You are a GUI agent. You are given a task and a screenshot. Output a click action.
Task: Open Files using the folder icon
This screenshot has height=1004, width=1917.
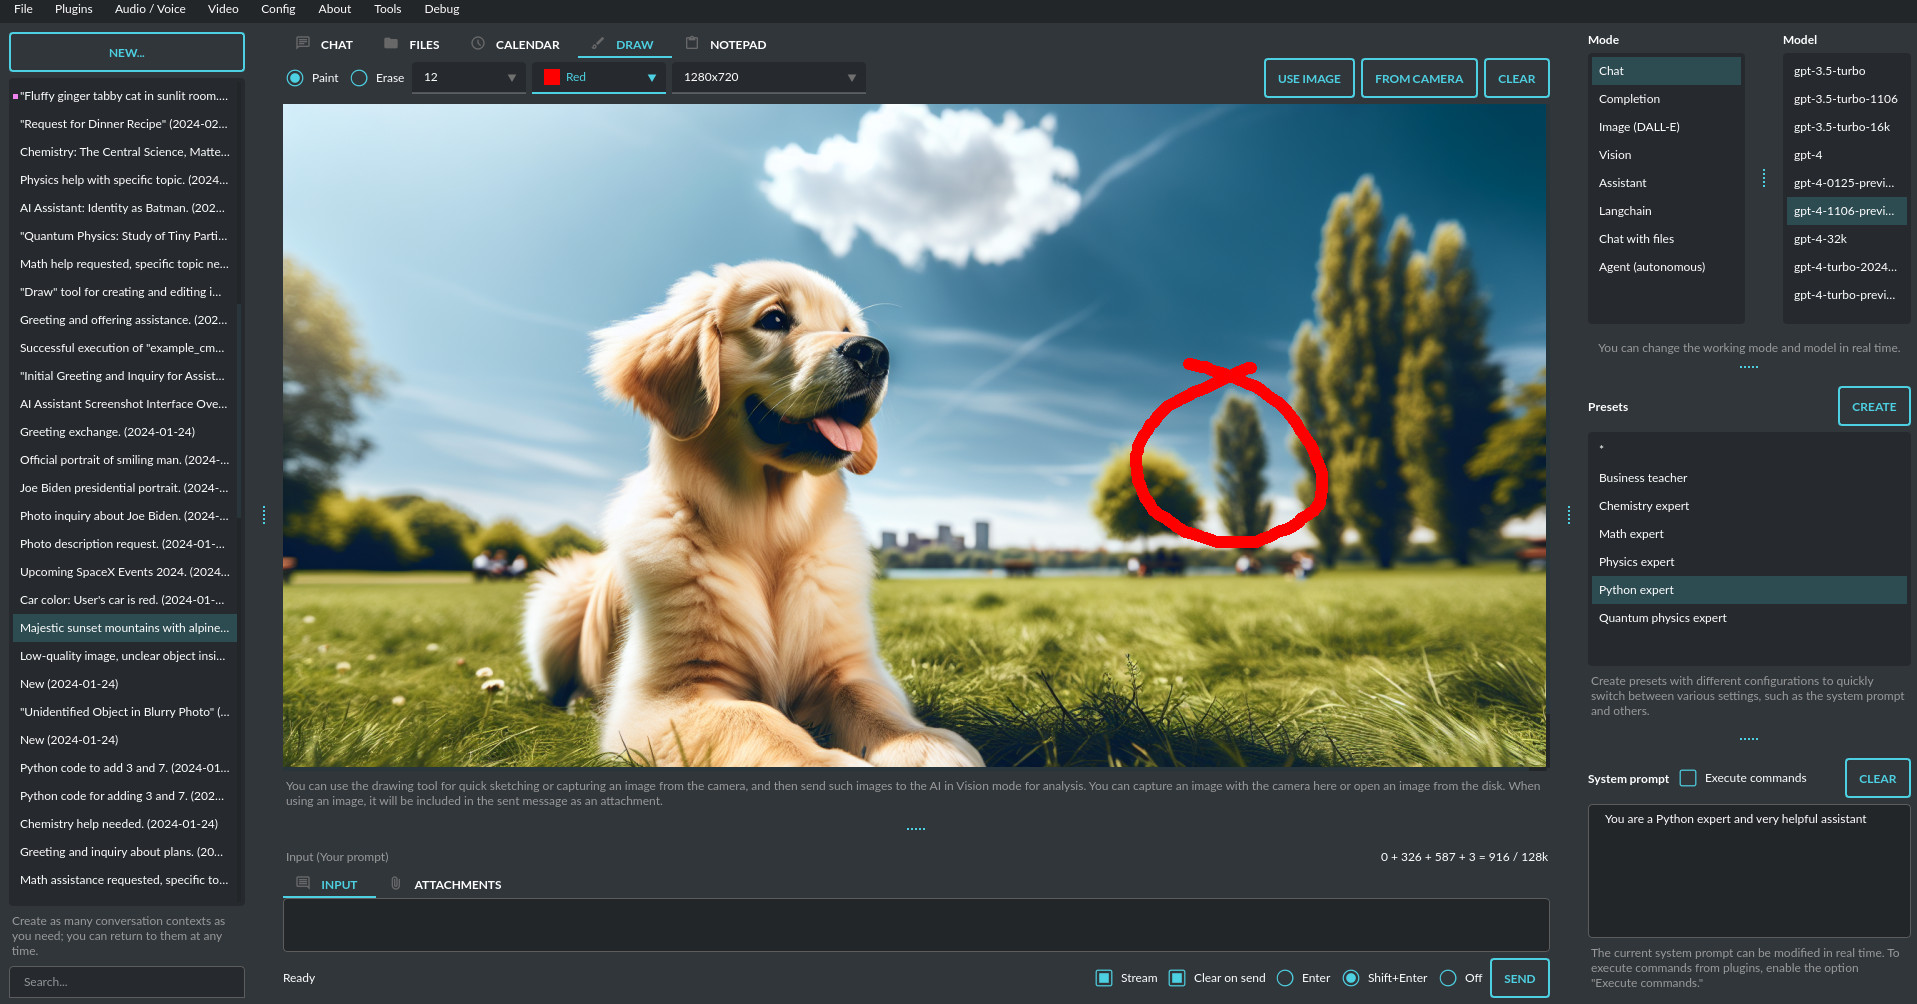[389, 43]
